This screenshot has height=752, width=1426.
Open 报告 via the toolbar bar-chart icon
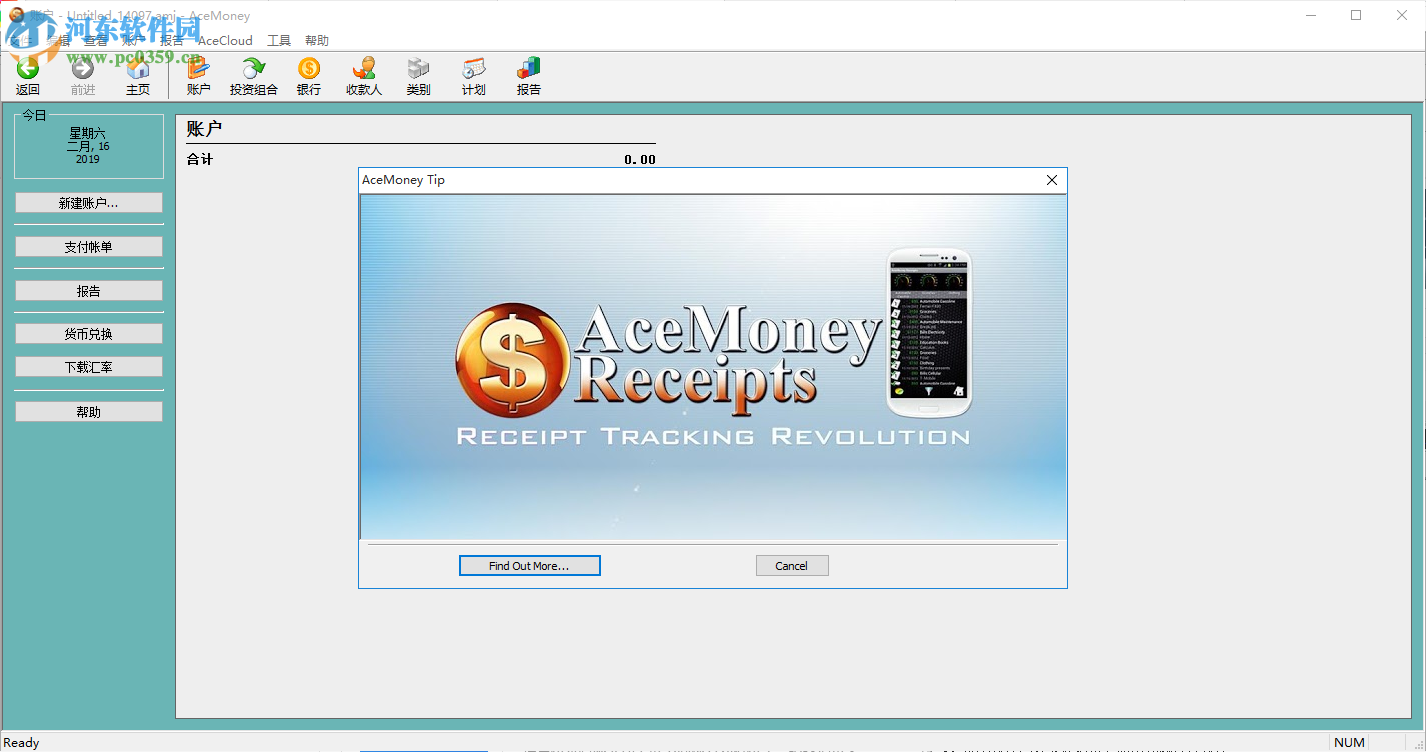(x=529, y=68)
